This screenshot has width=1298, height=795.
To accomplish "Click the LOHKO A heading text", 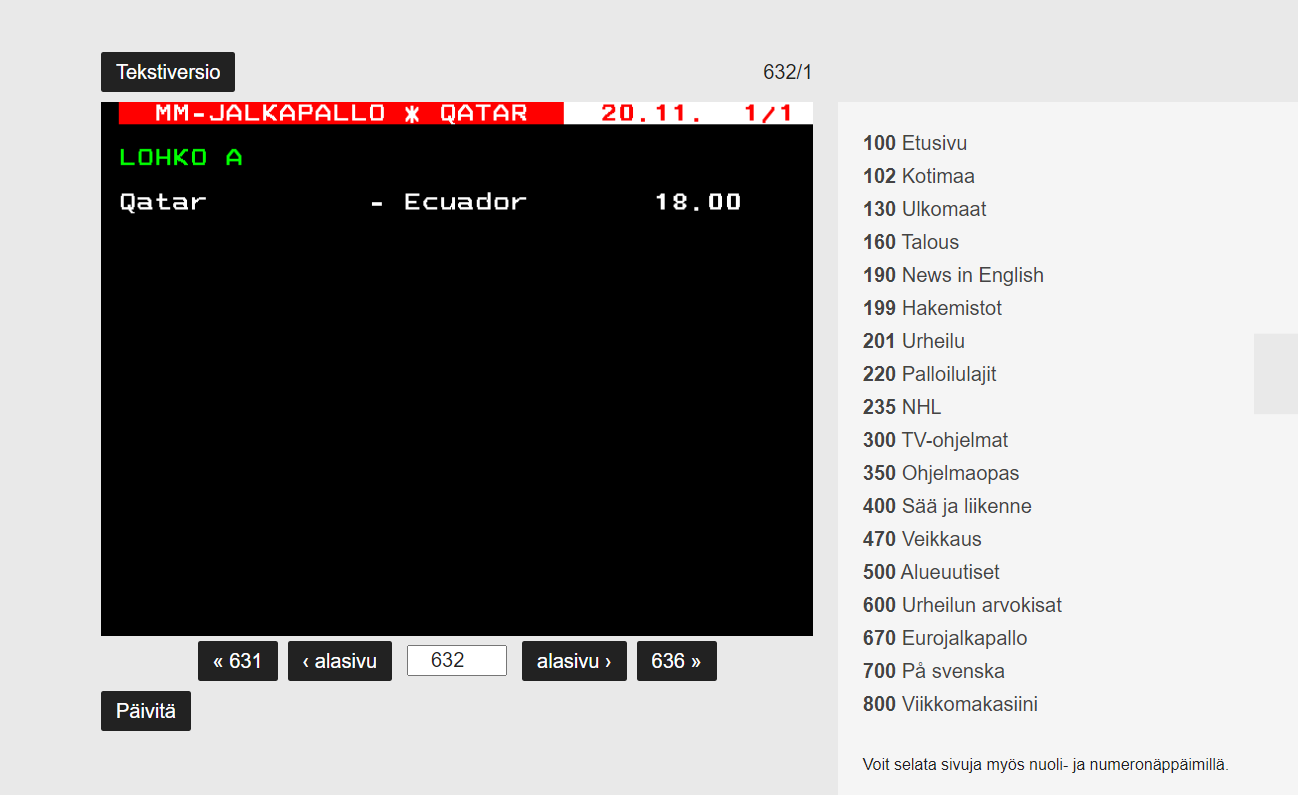I will (x=181, y=157).
